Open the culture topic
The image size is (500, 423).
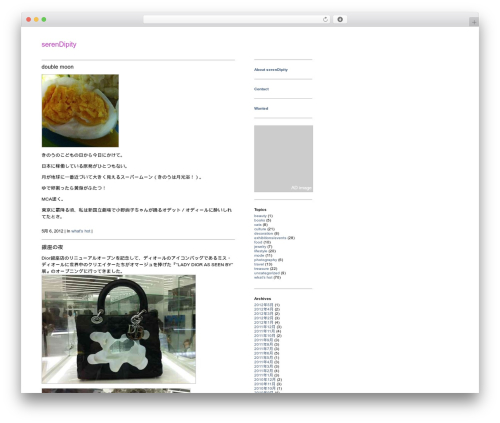260,229
